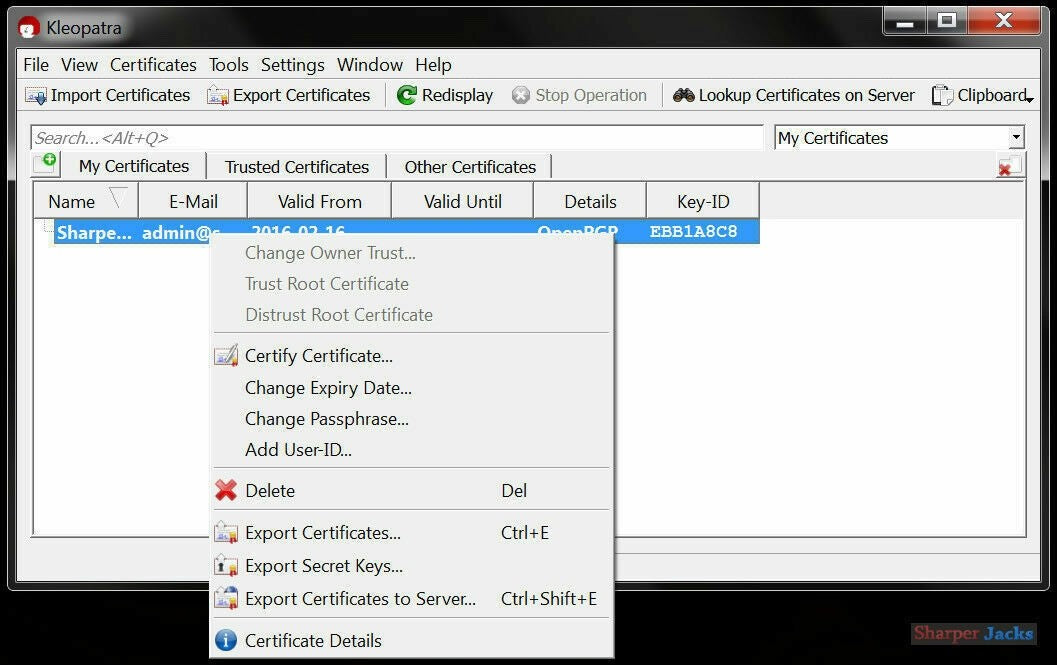
Task: Open the Clipboard toolbar icon
Action: tap(941, 95)
